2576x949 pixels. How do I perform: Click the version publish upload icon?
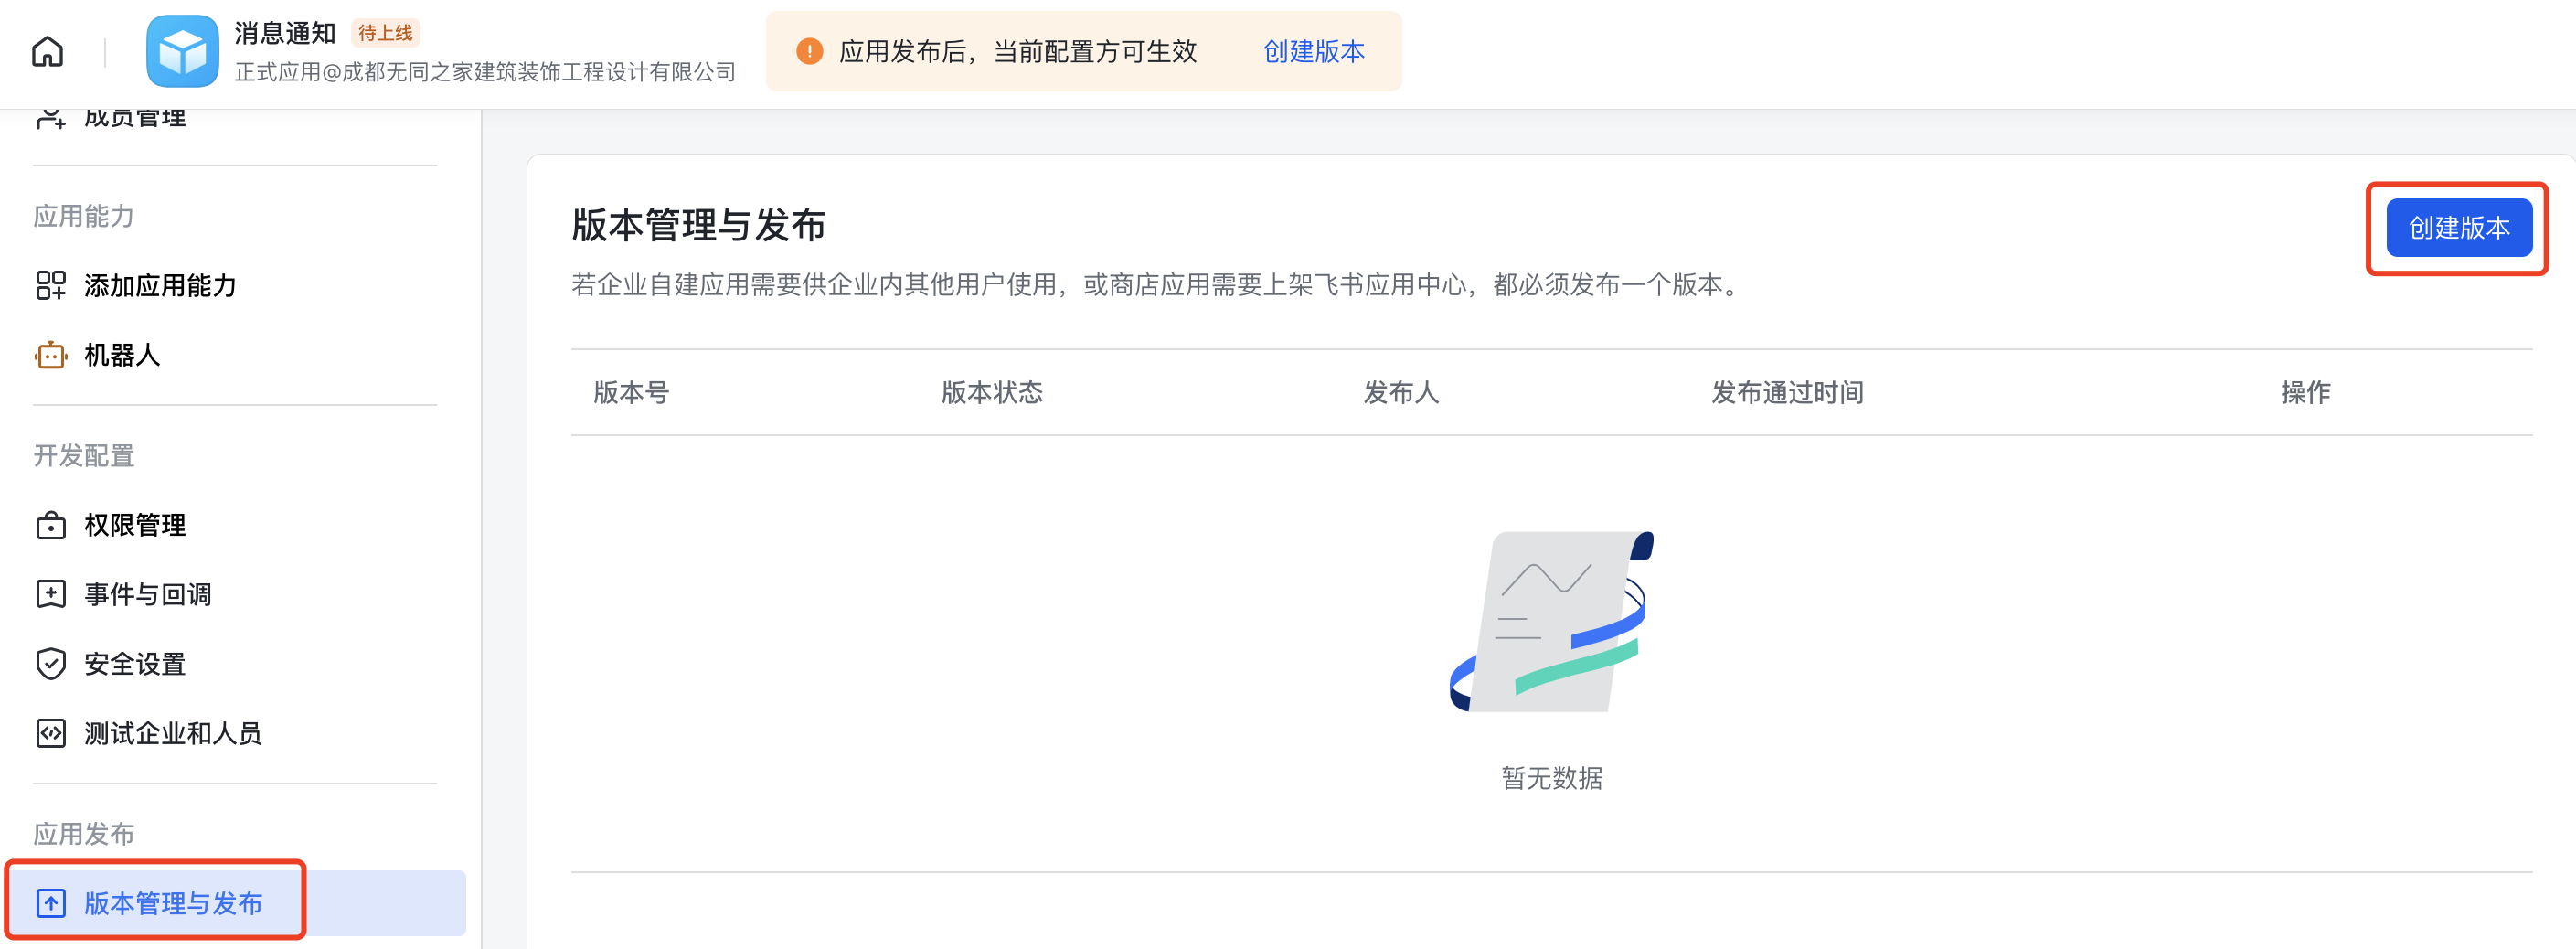[50, 903]
